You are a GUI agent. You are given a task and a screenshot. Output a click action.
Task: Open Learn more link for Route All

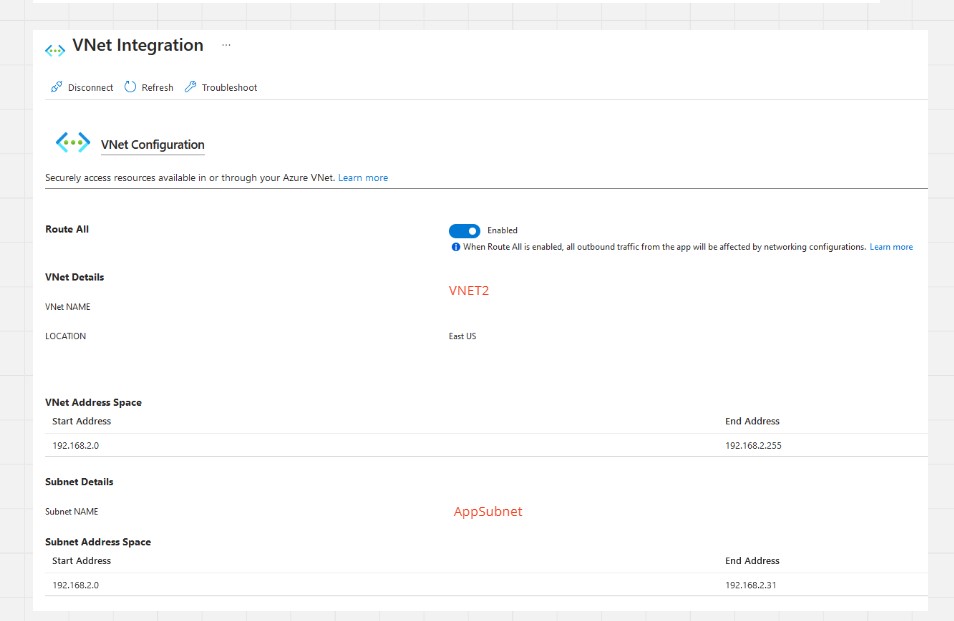891,247
